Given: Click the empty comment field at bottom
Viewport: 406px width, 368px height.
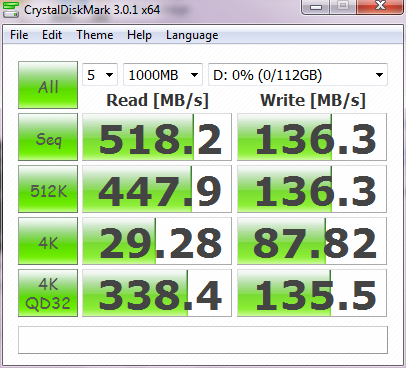Looking at the screenshot, I should pyautogui.click(x=203, y=340).
